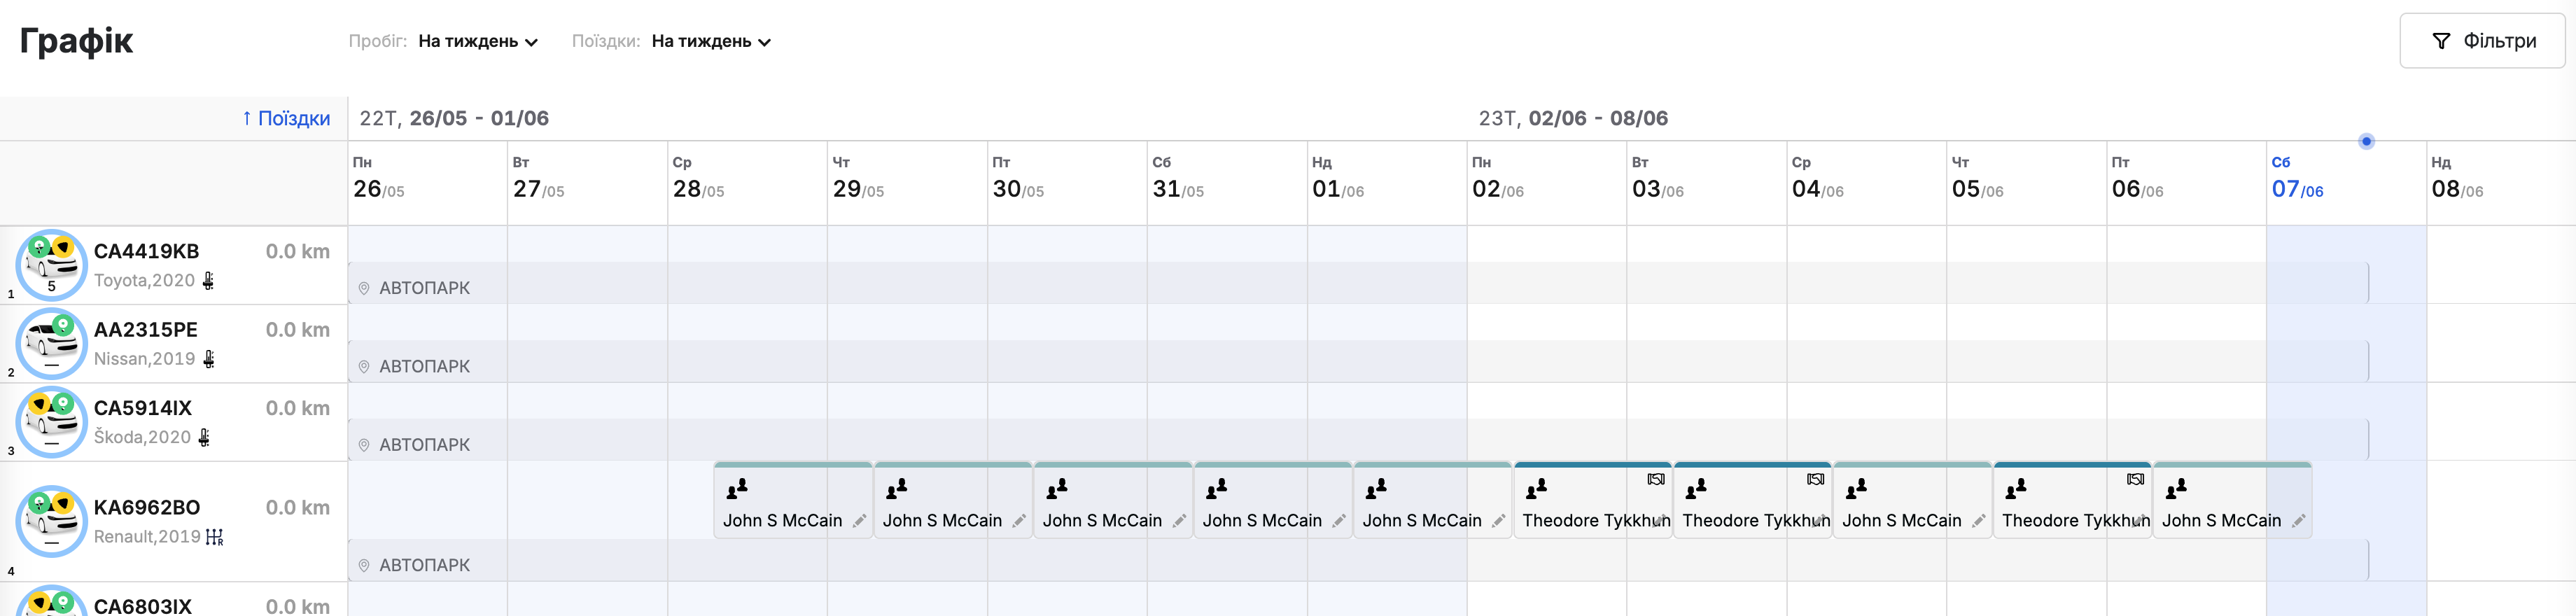Click the Графік page title
The height and width of the screenshot is (616, 2576).
point(76,41)
